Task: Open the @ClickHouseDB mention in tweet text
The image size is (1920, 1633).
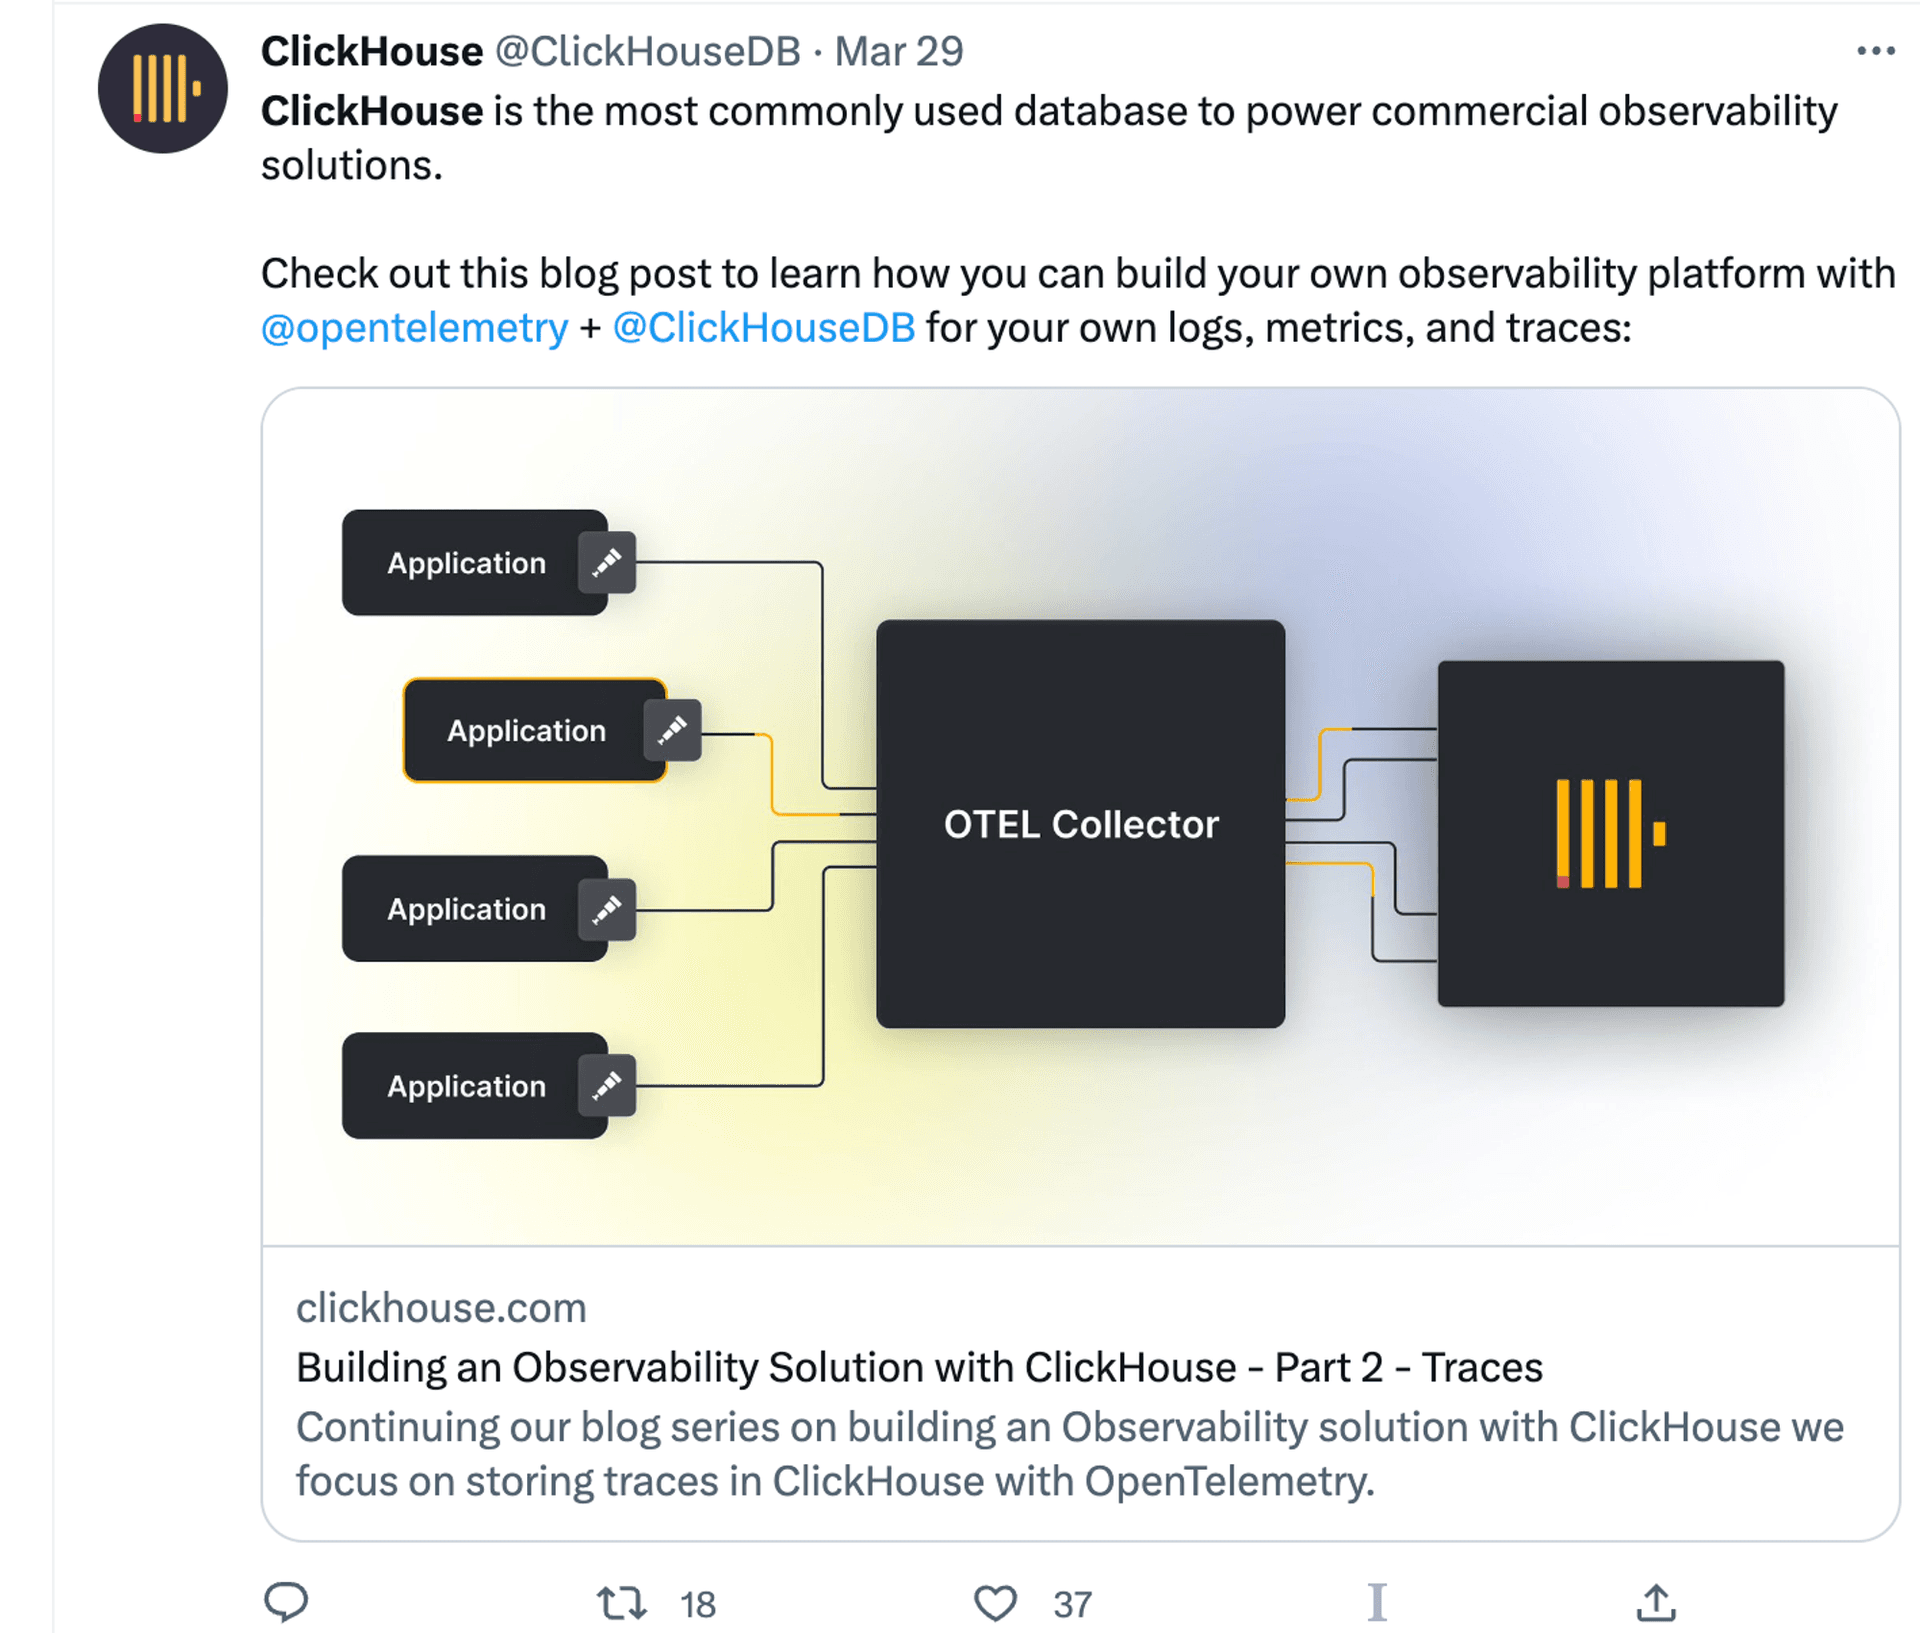Action: click(764, 328)
